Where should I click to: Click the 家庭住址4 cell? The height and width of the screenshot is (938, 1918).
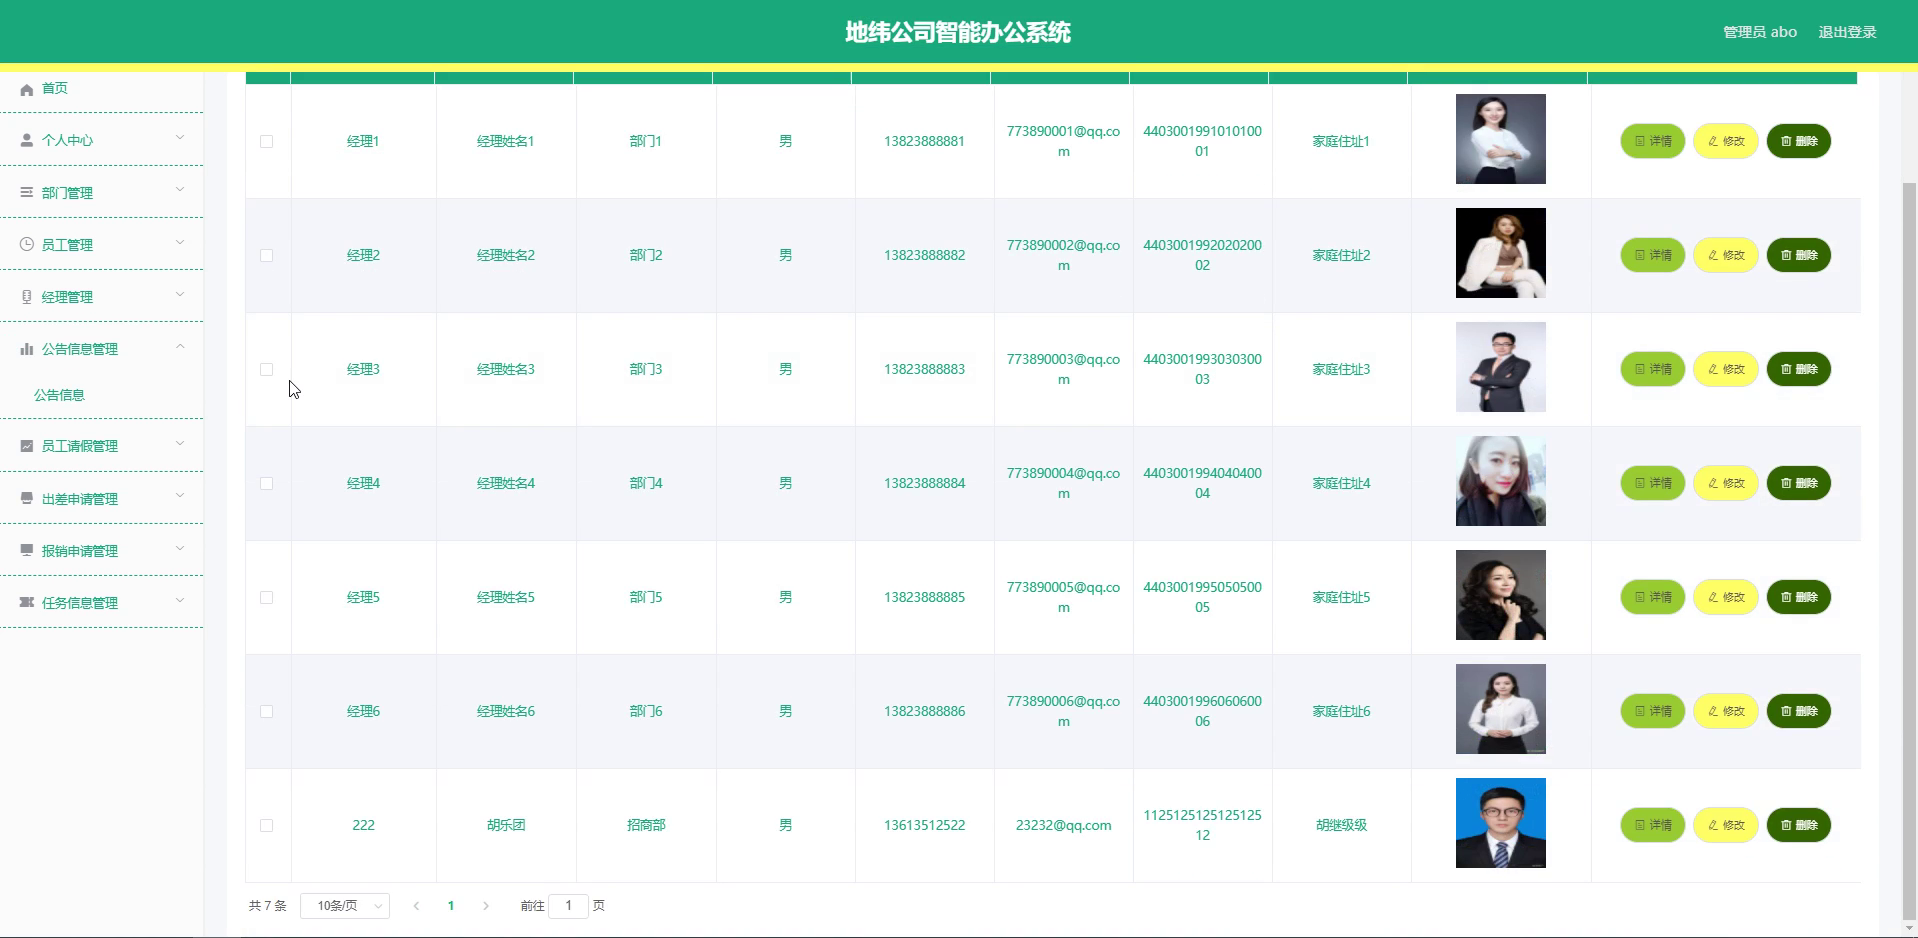point(1341,483)
